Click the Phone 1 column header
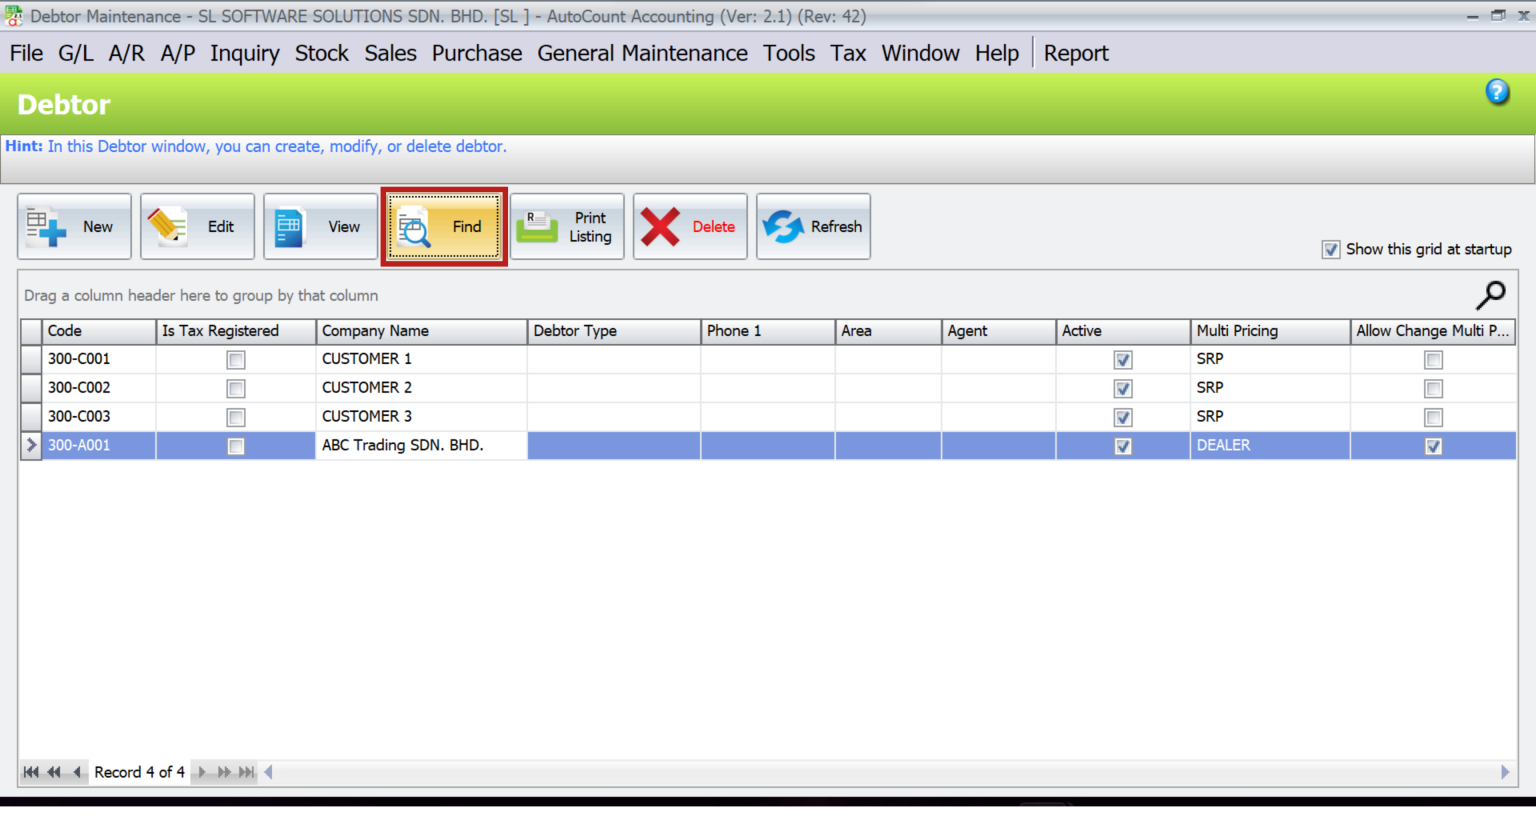1536x816 pixels. [x=768, y=331]
